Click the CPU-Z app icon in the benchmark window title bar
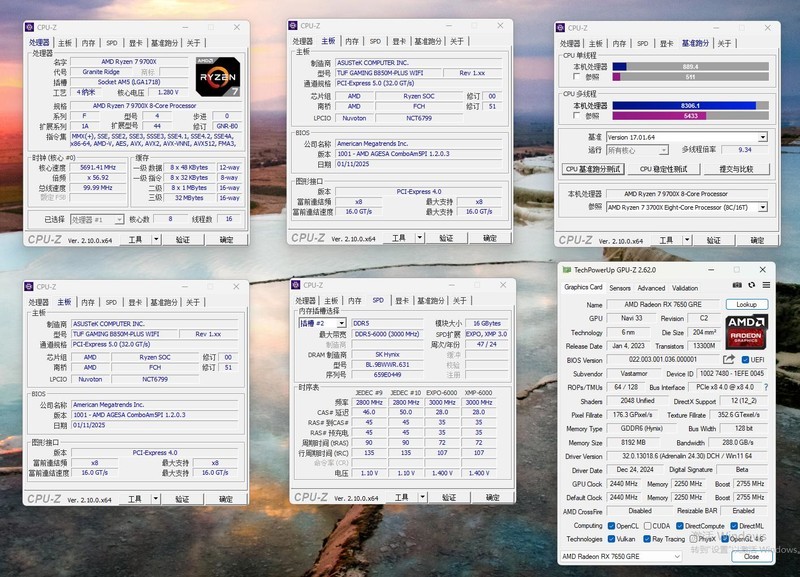 click(x=561, y=27)
